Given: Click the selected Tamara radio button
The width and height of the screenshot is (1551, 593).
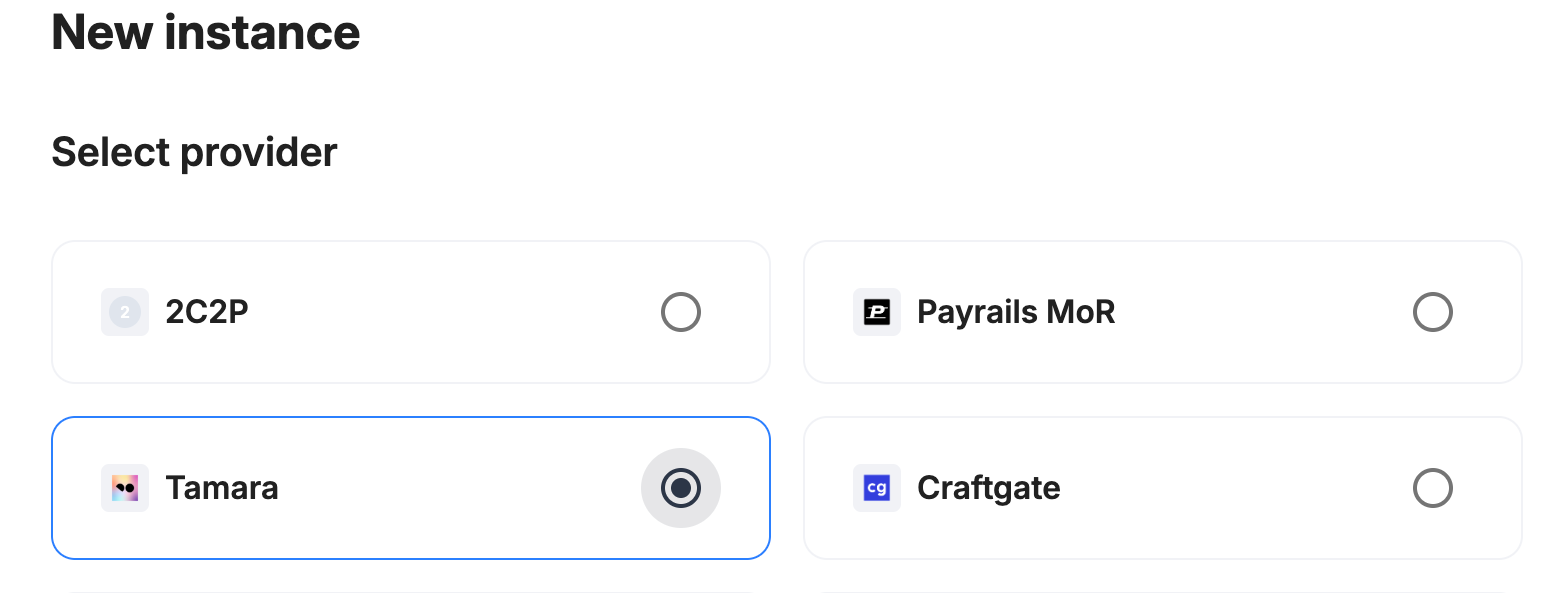Looking at the screenshot, I should [x=681, y=488].
